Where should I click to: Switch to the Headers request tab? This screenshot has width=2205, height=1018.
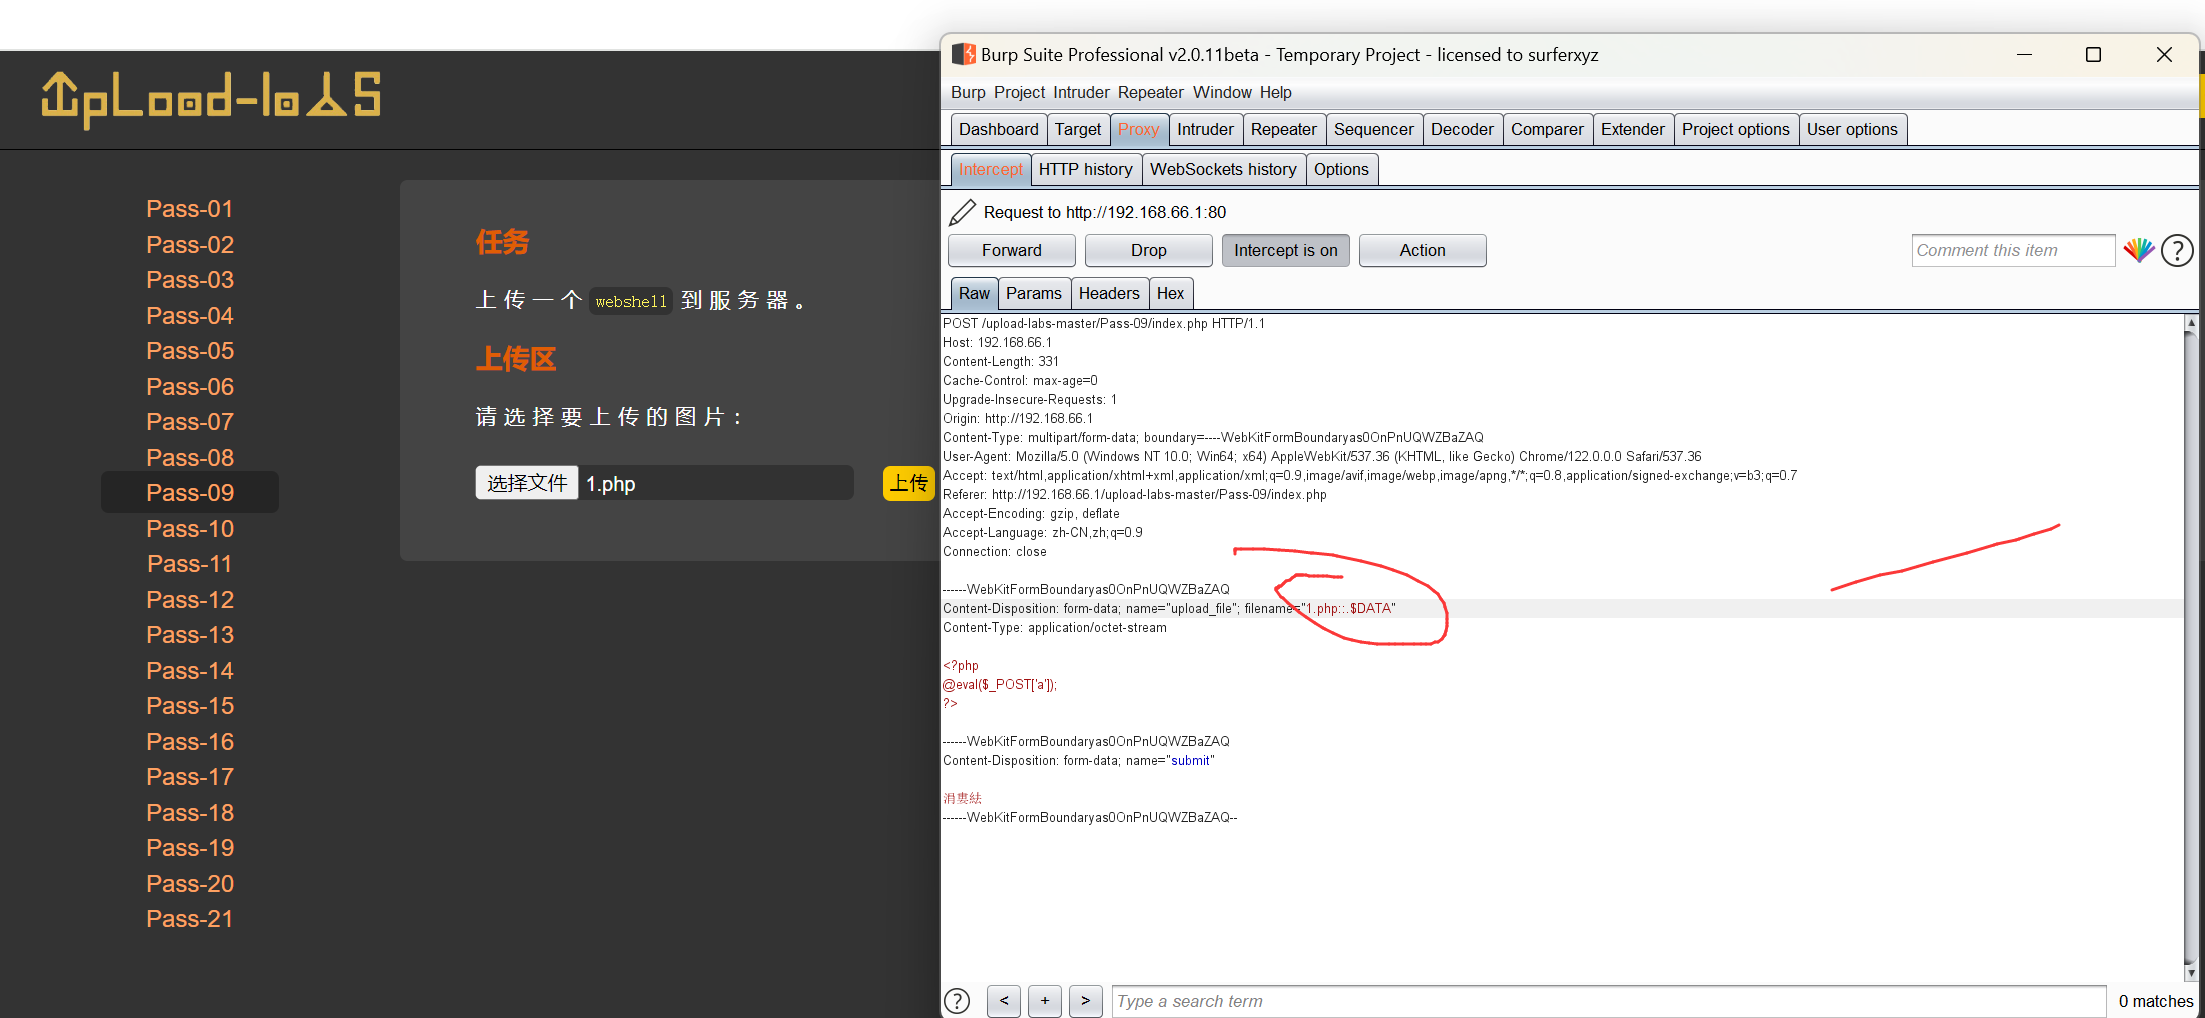pos(1109,293)
